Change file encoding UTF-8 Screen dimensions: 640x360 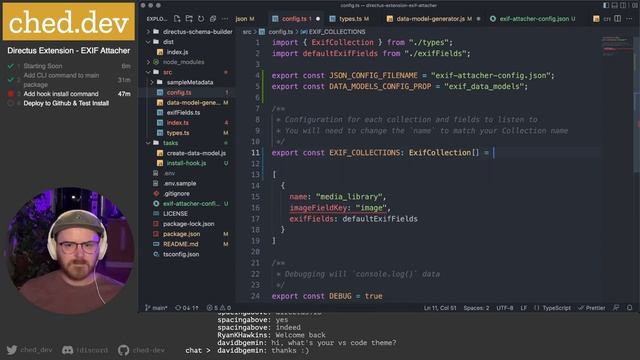click(x=504, y=308)
